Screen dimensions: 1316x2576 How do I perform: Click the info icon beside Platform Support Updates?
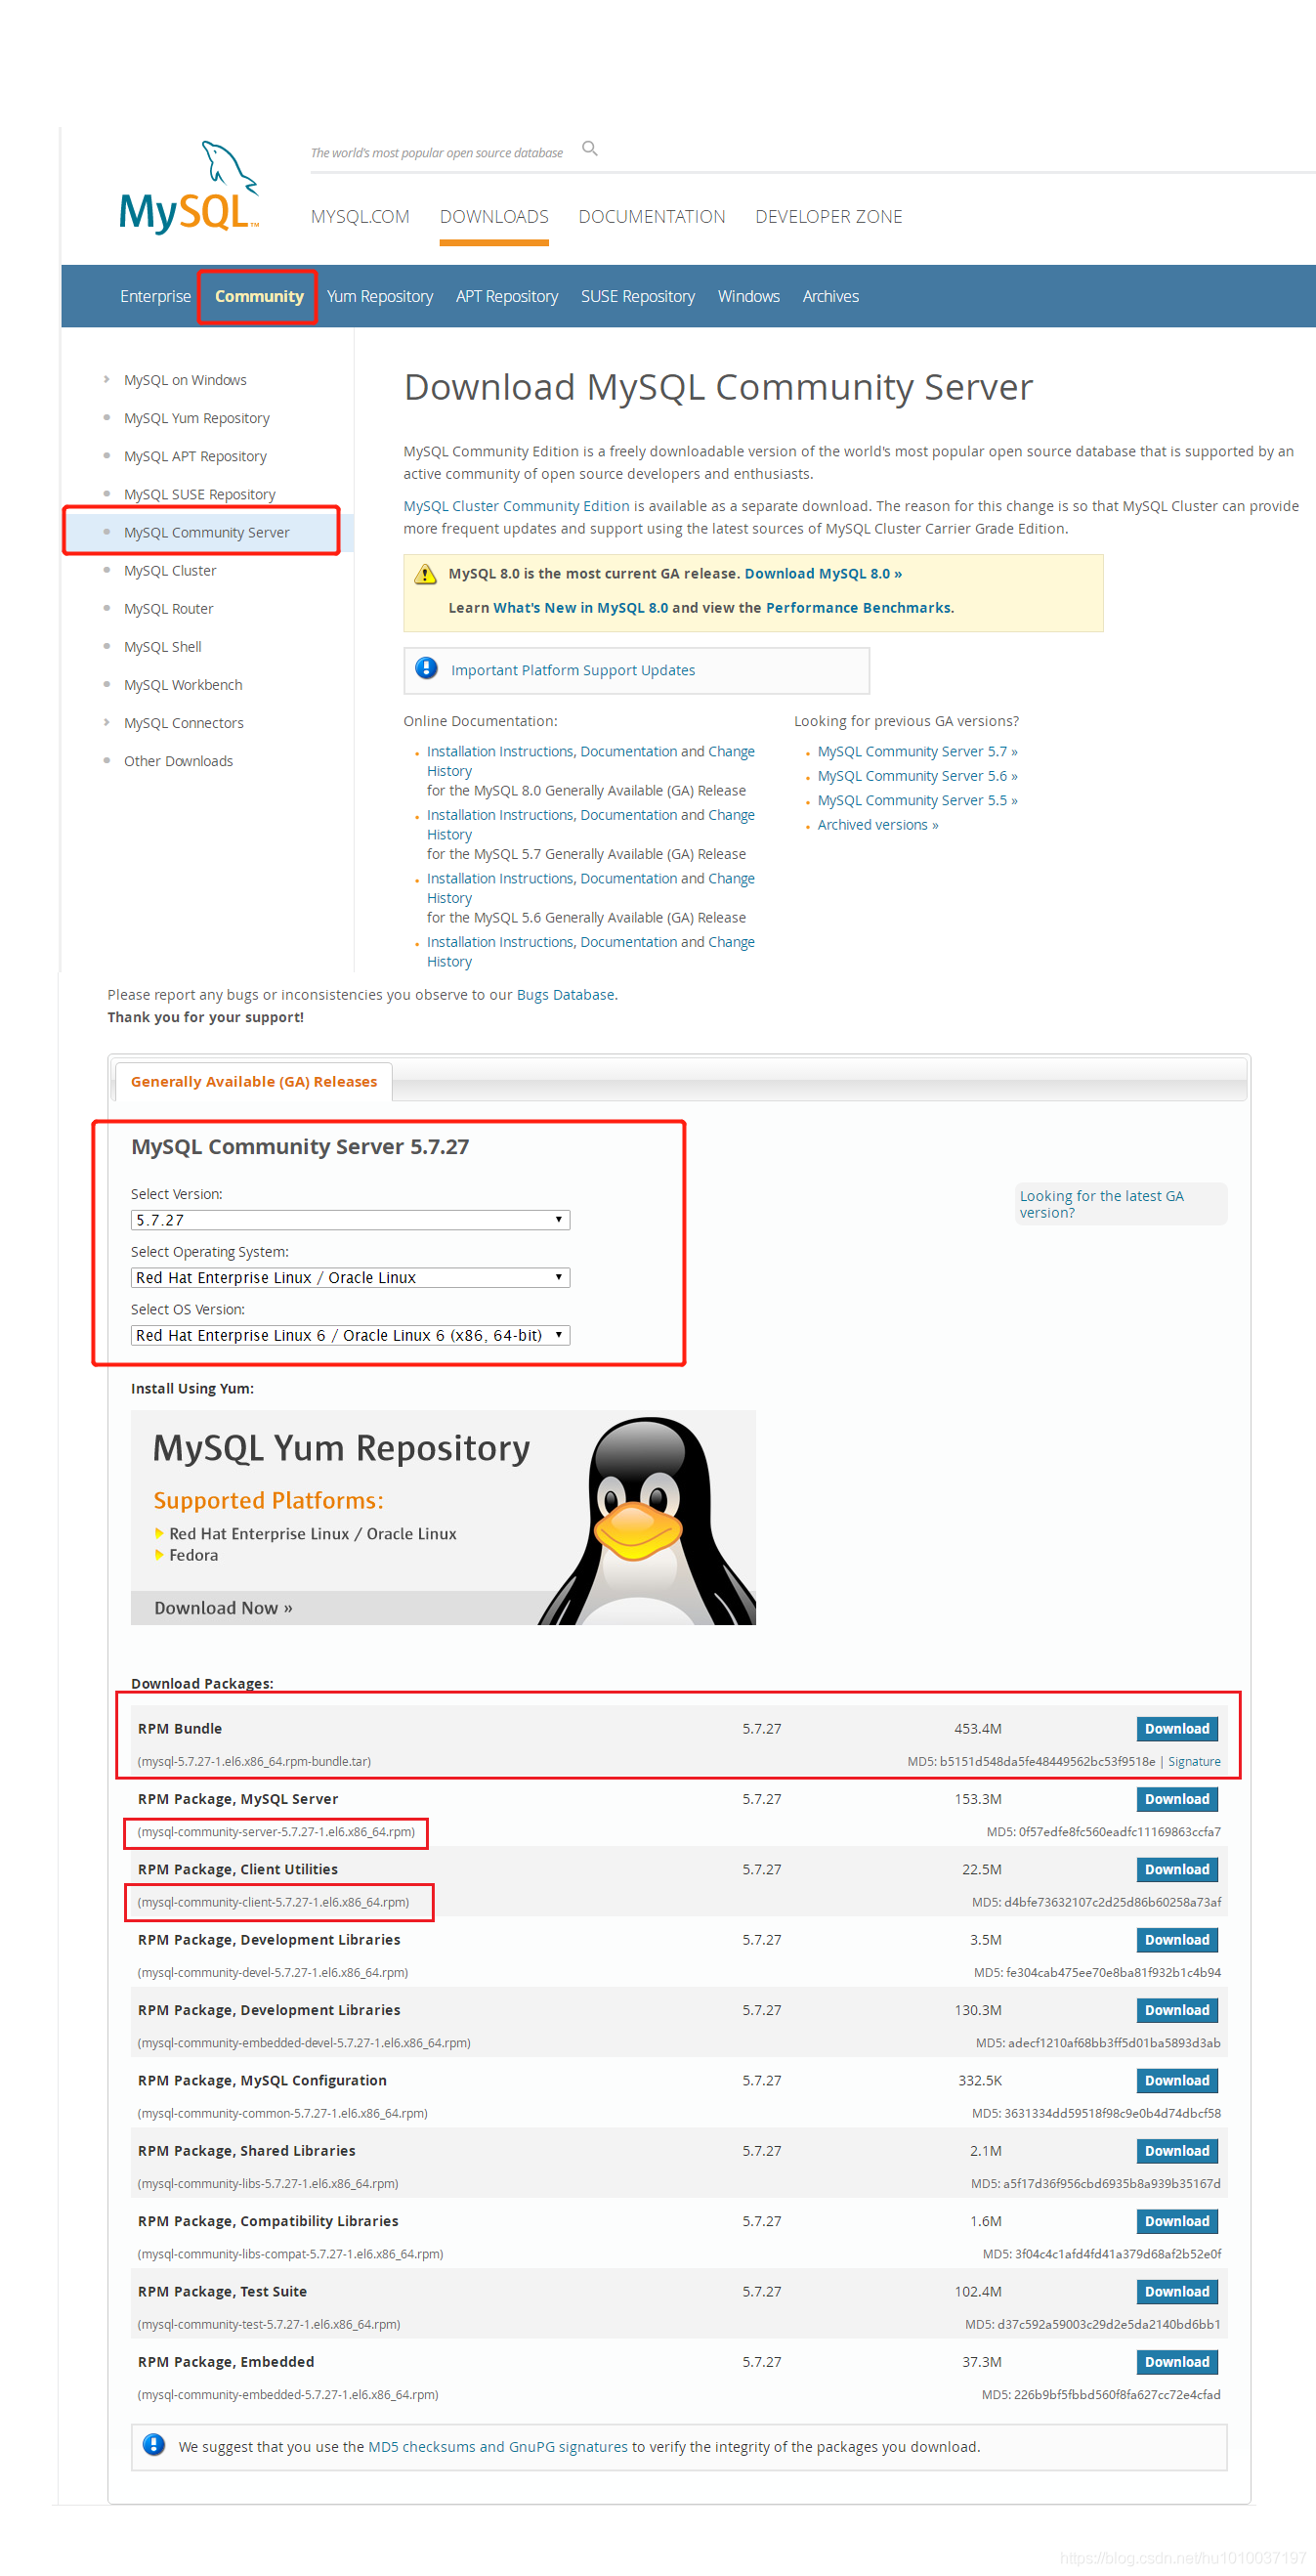[x=427, y=668]
